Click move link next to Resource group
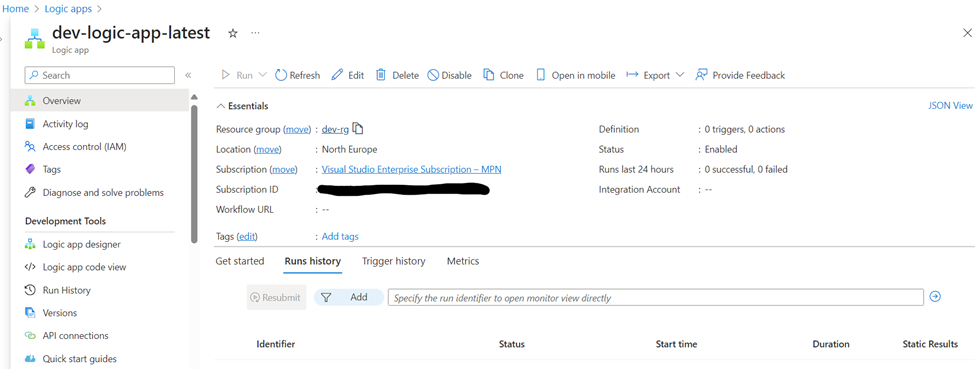Viewport: 975px width, 369px height. click(297, 129)
